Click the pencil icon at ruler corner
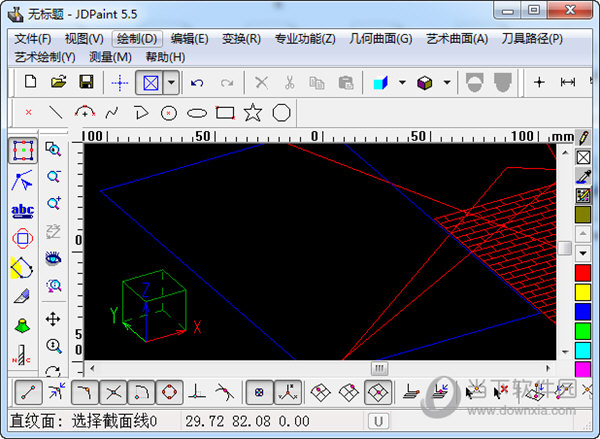The image size is (600, 439). (583, 137)
